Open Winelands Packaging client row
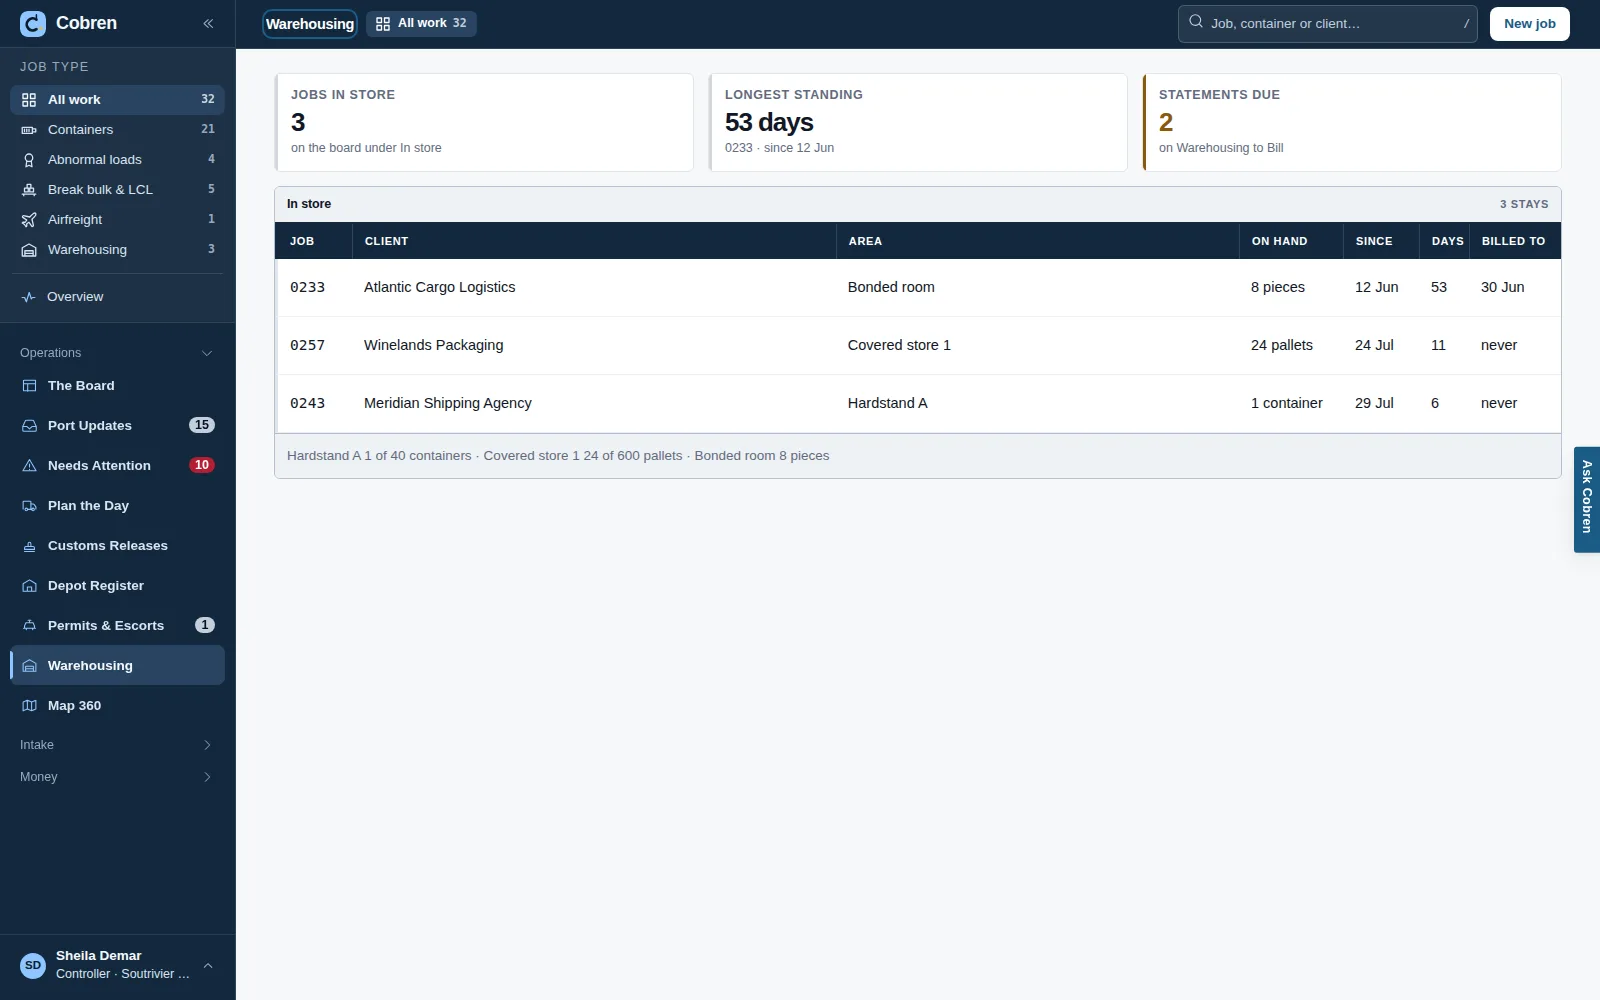 coord(918,346)
